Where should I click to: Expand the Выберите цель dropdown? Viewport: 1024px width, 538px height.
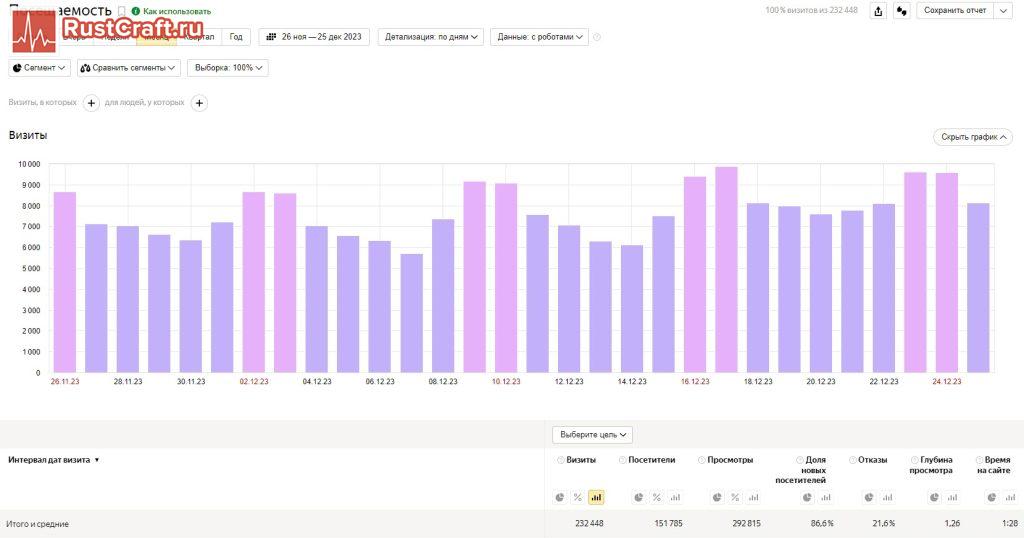click(592, 435)
